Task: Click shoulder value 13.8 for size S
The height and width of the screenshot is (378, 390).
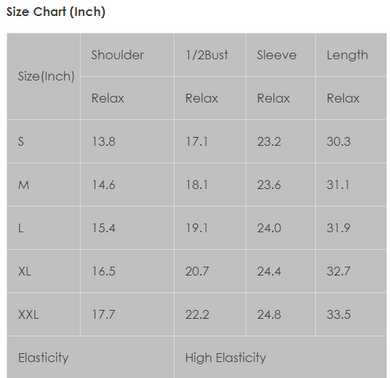Action: [104, 141]
